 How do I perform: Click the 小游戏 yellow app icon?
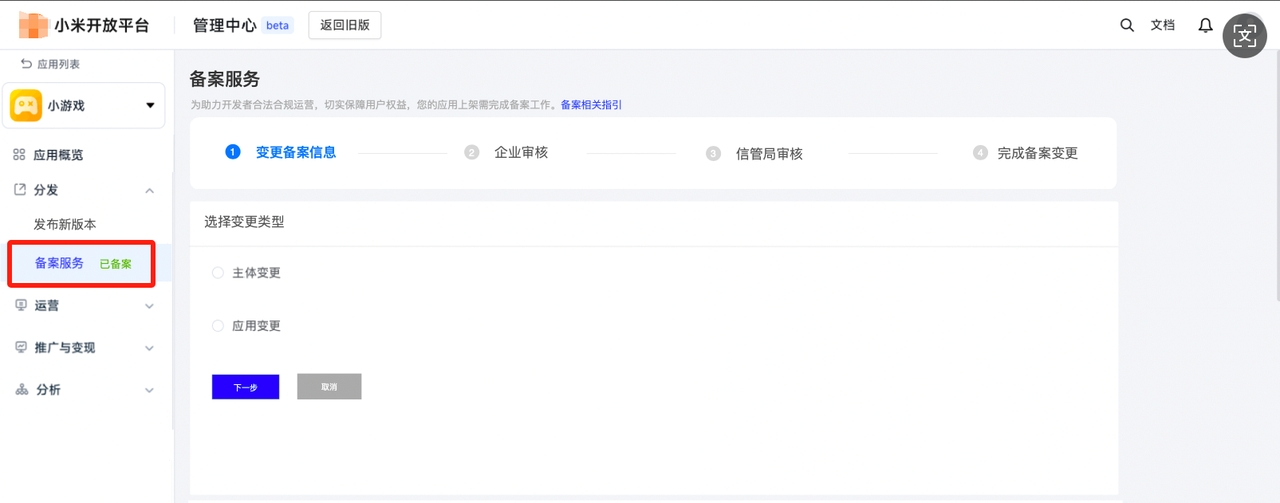26,105
